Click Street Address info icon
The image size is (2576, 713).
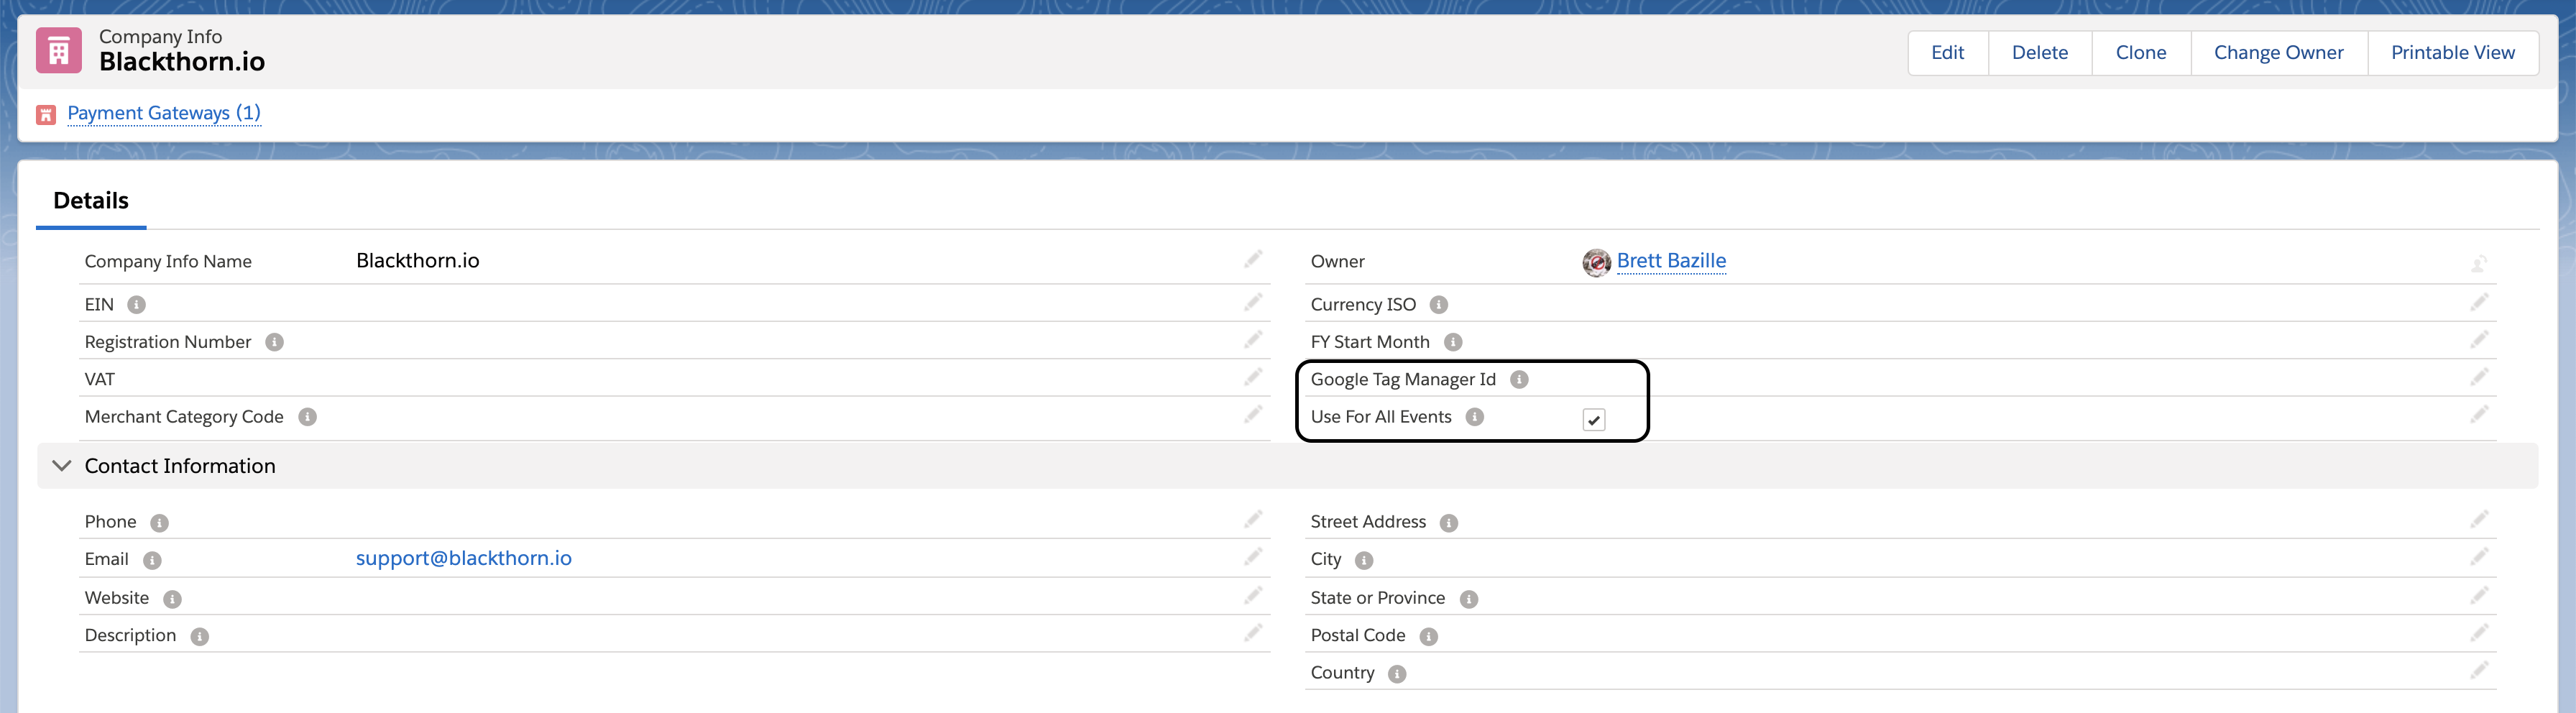[x=1449, y=523]
